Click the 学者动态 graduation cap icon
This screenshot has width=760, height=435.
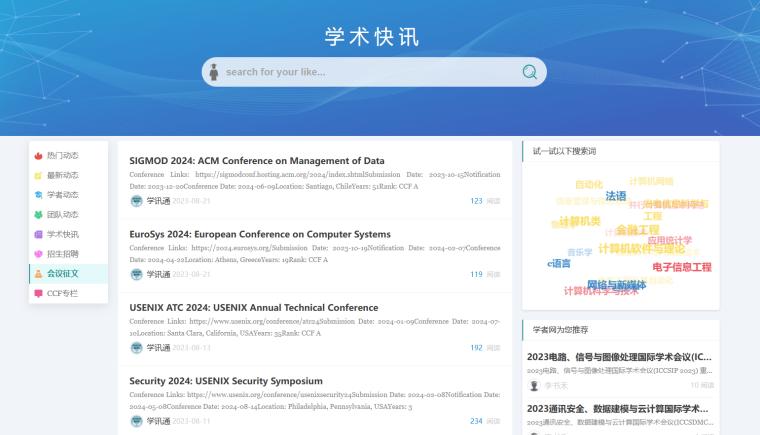38,195
